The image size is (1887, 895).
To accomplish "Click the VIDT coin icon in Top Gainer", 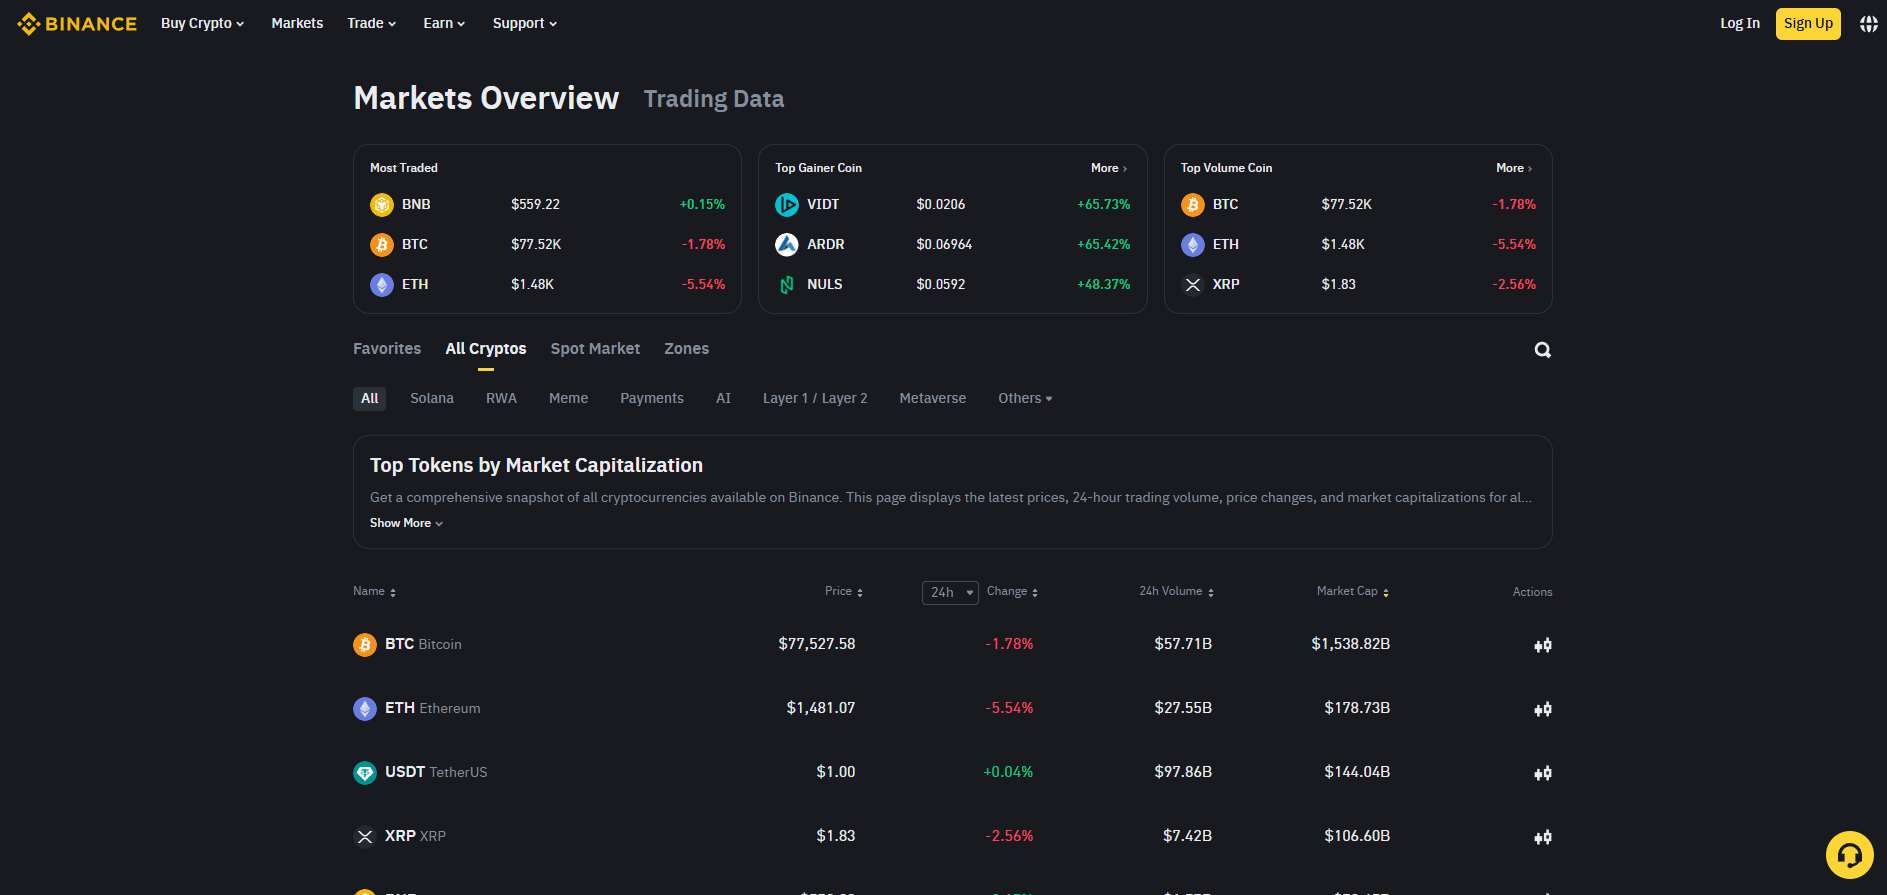I will (787, 205).
